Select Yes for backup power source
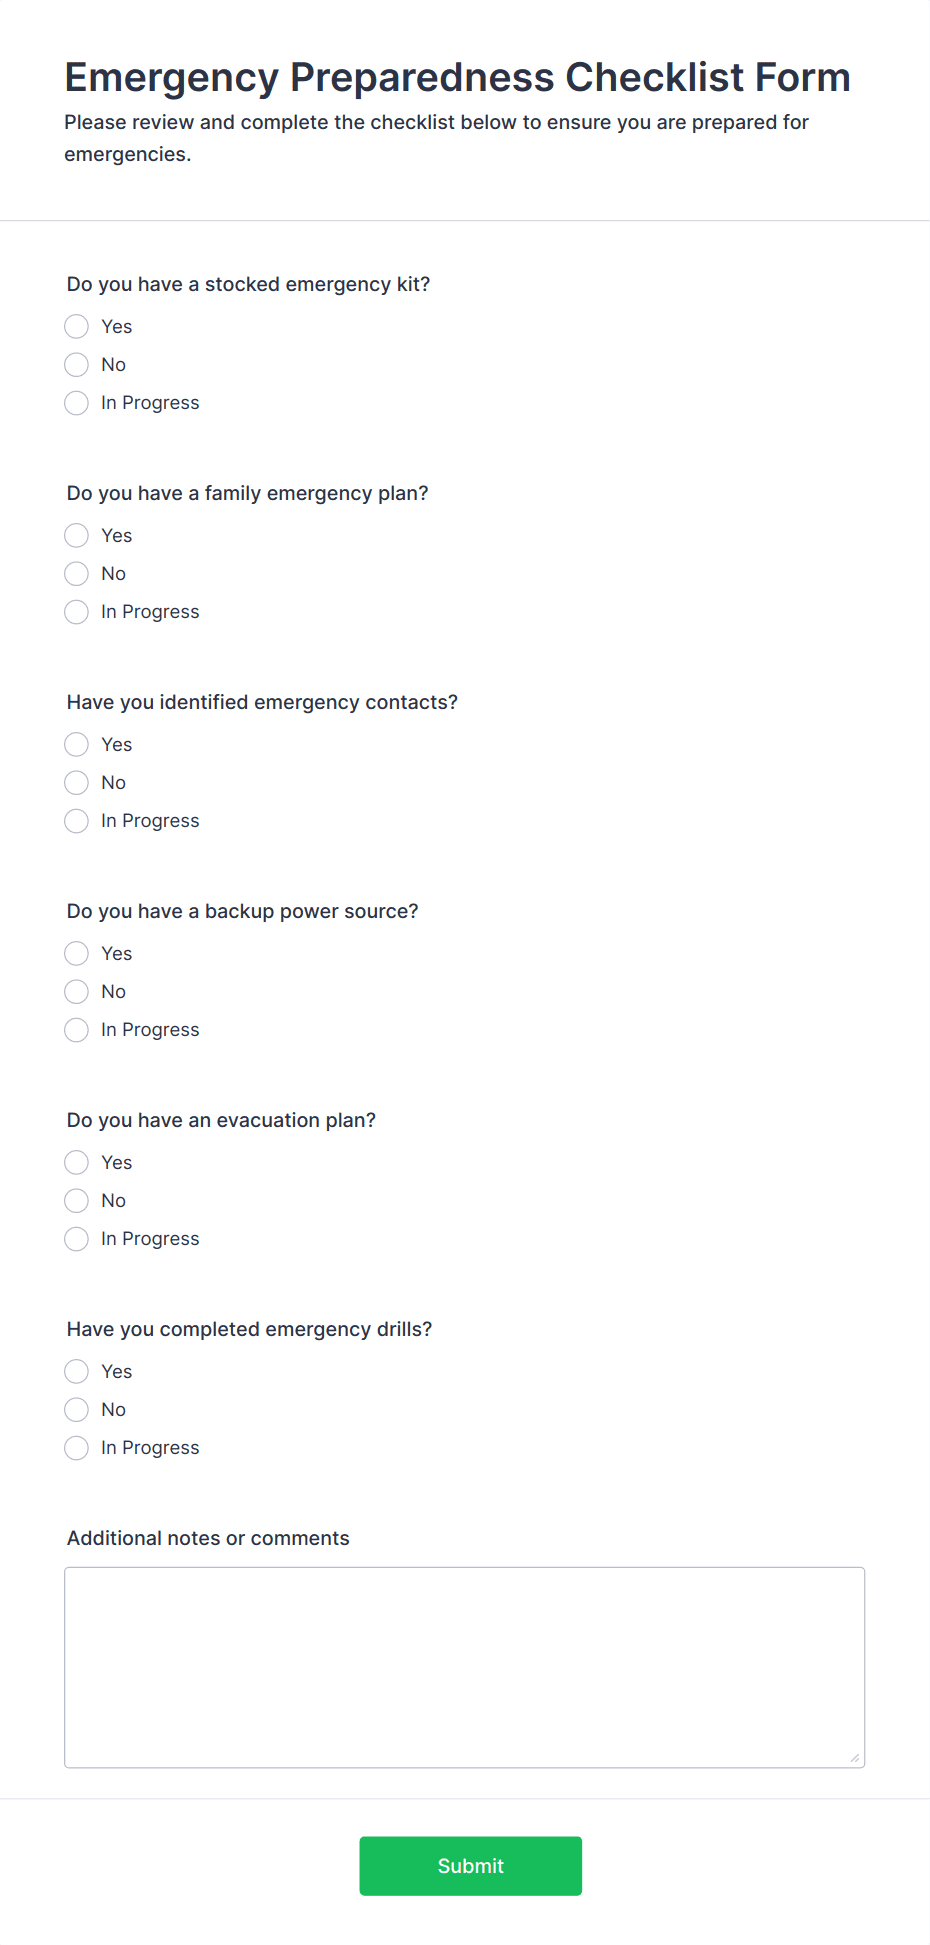The height and width of the screenshot is (1945, 930). pyautogui.click(x=76, y=953)
